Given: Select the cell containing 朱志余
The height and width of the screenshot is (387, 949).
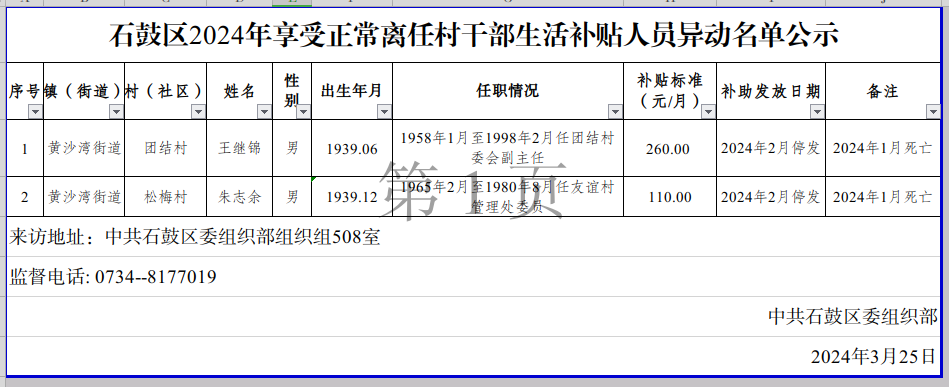Looking at the screenshot, I should coord(240,197).
